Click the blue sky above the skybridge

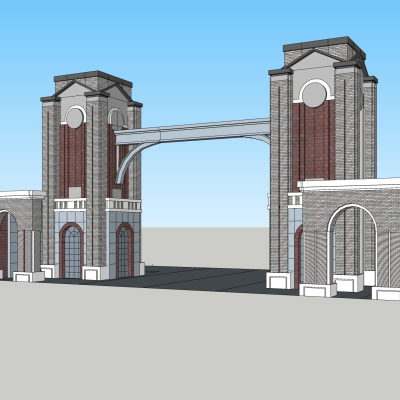click(x=200, y=67)
